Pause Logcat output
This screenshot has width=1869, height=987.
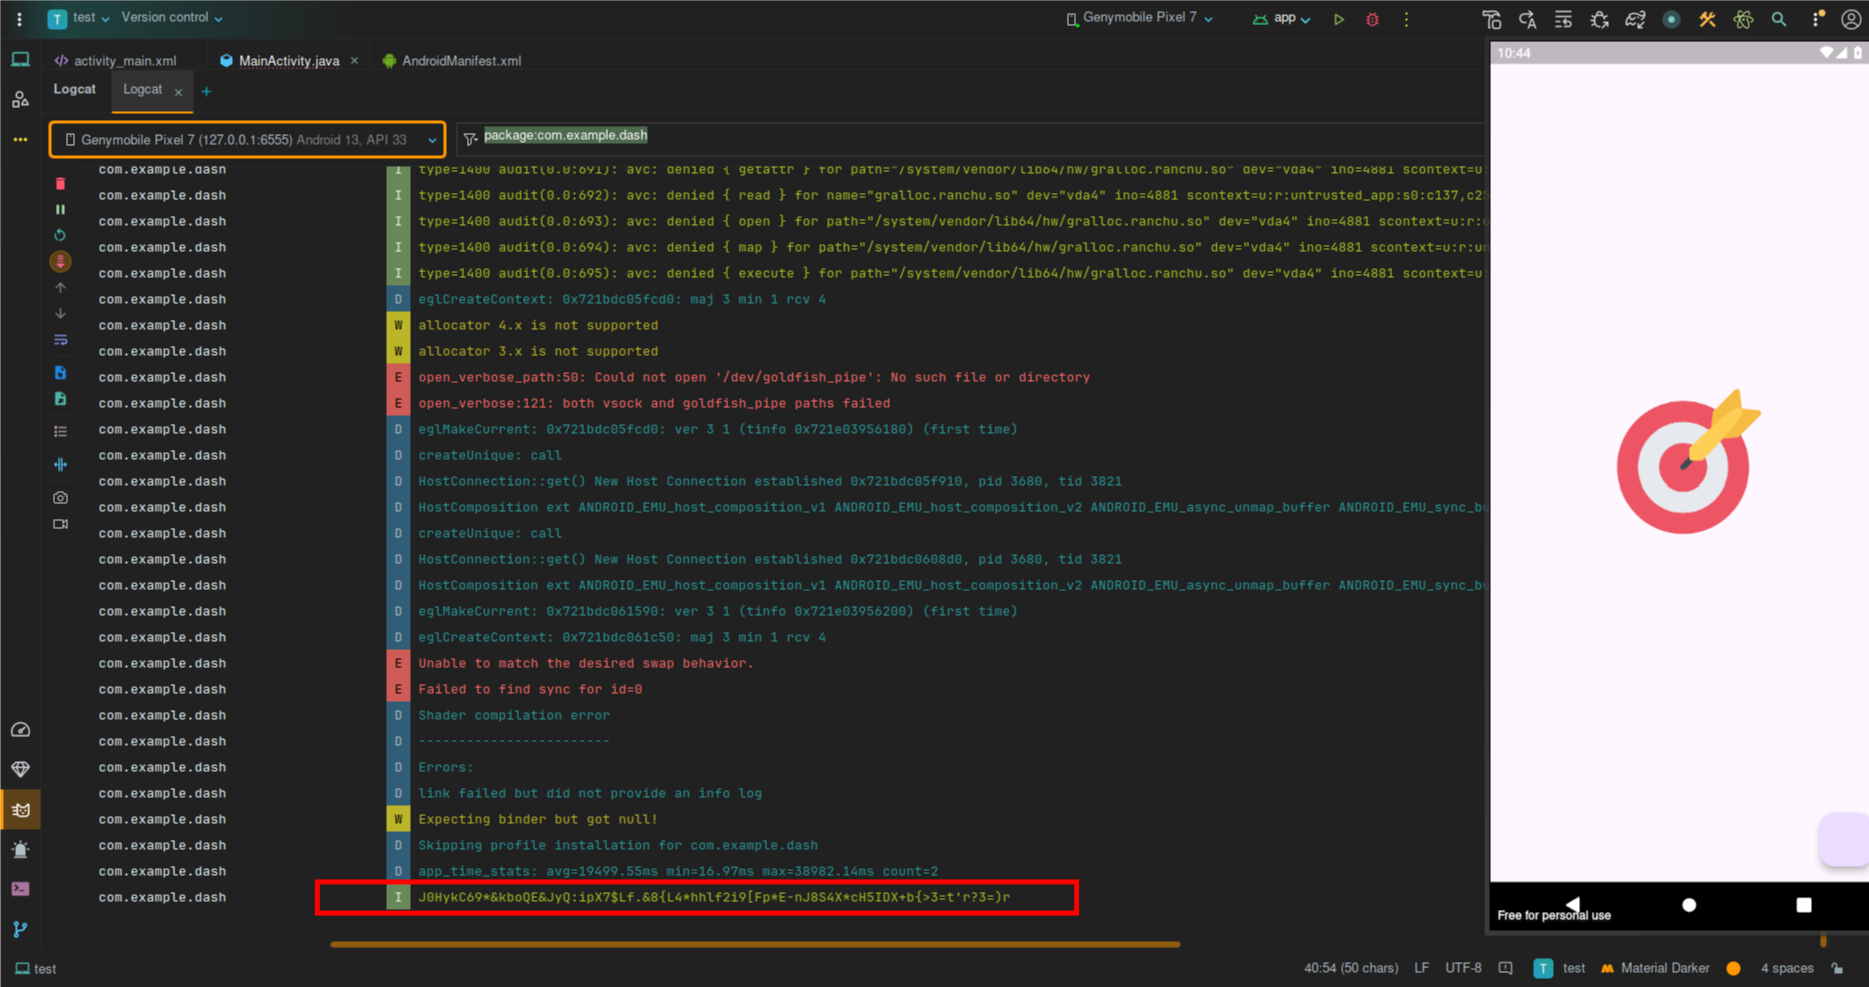(x=60, y=209)
